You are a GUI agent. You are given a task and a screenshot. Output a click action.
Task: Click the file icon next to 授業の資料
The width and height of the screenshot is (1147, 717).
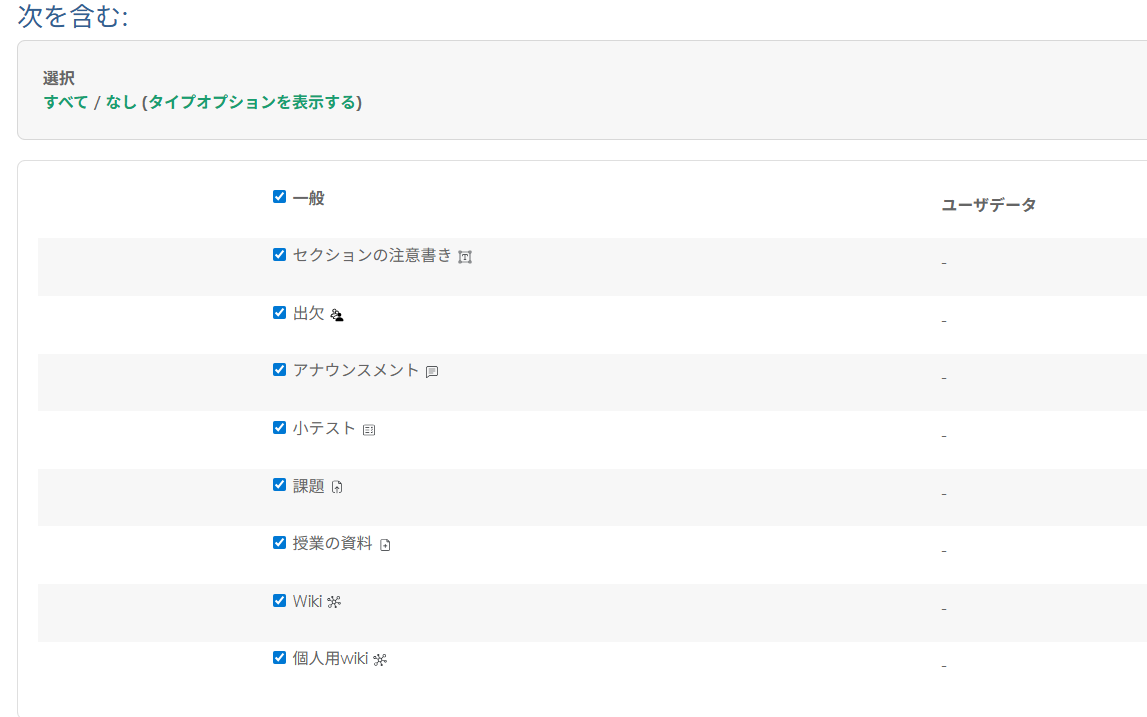click(385, 545)
